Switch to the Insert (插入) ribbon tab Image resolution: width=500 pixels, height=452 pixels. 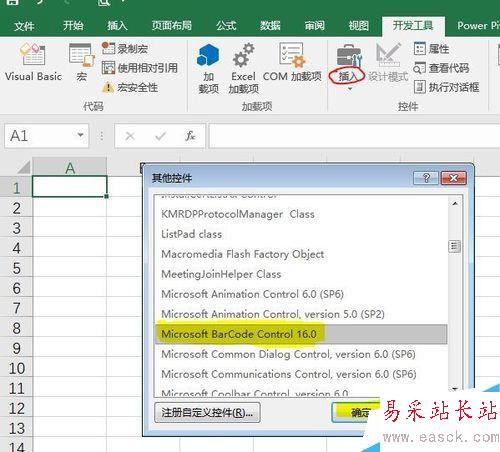(117, 26)
